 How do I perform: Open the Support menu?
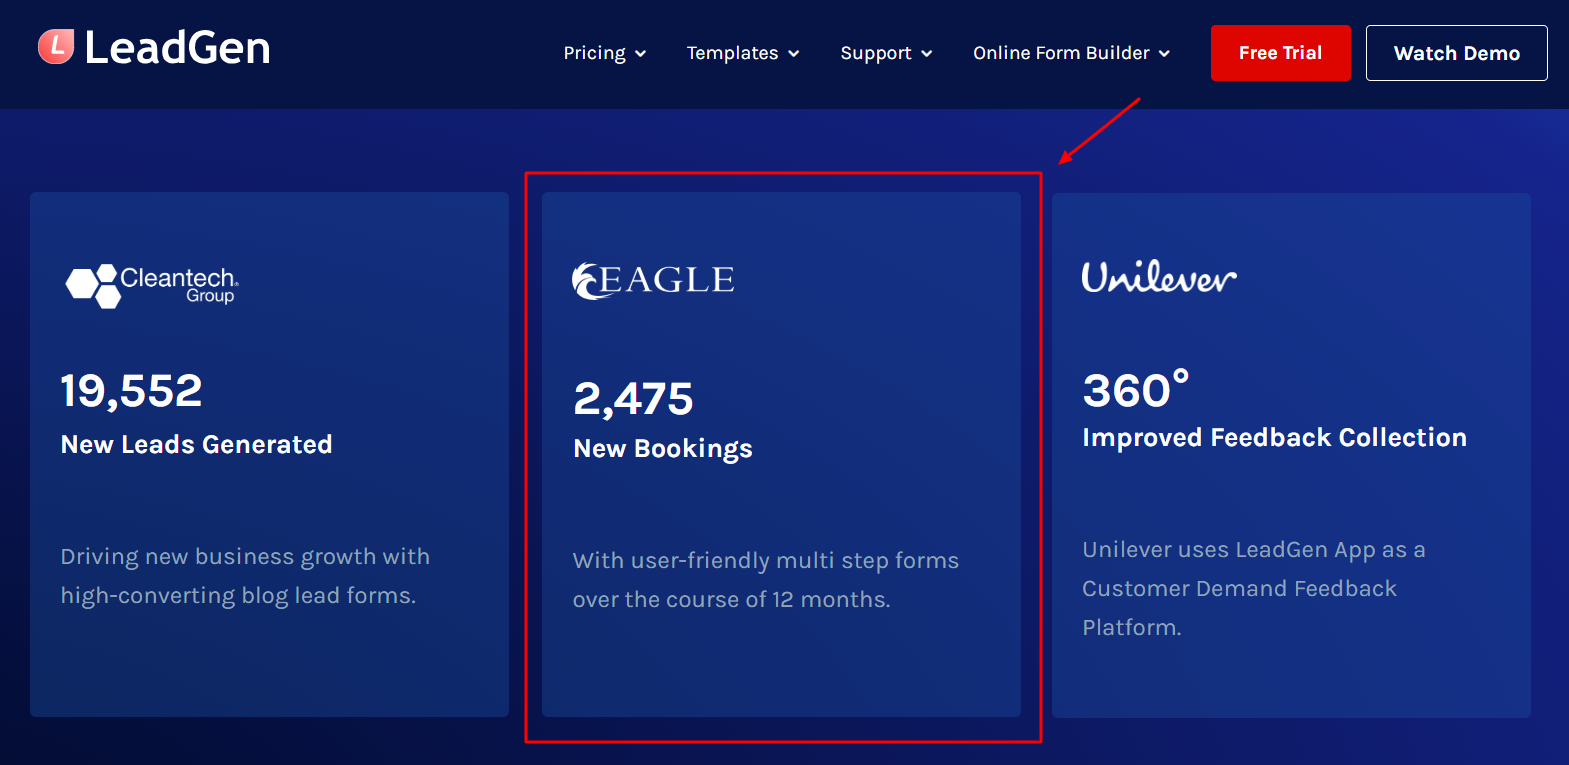[x=876, y=53]
